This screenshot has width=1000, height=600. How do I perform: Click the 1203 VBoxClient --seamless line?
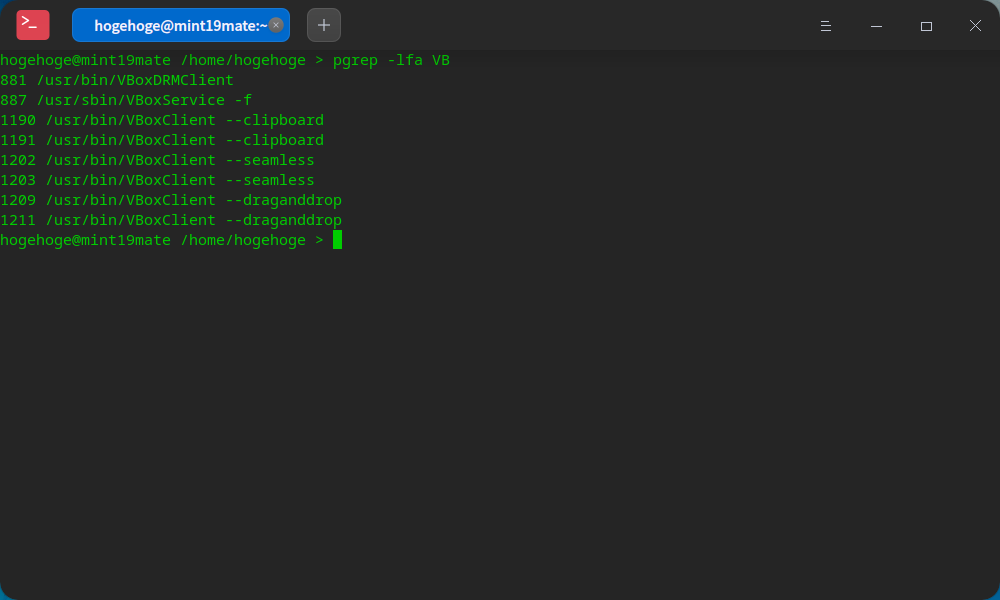coord(158,180)
